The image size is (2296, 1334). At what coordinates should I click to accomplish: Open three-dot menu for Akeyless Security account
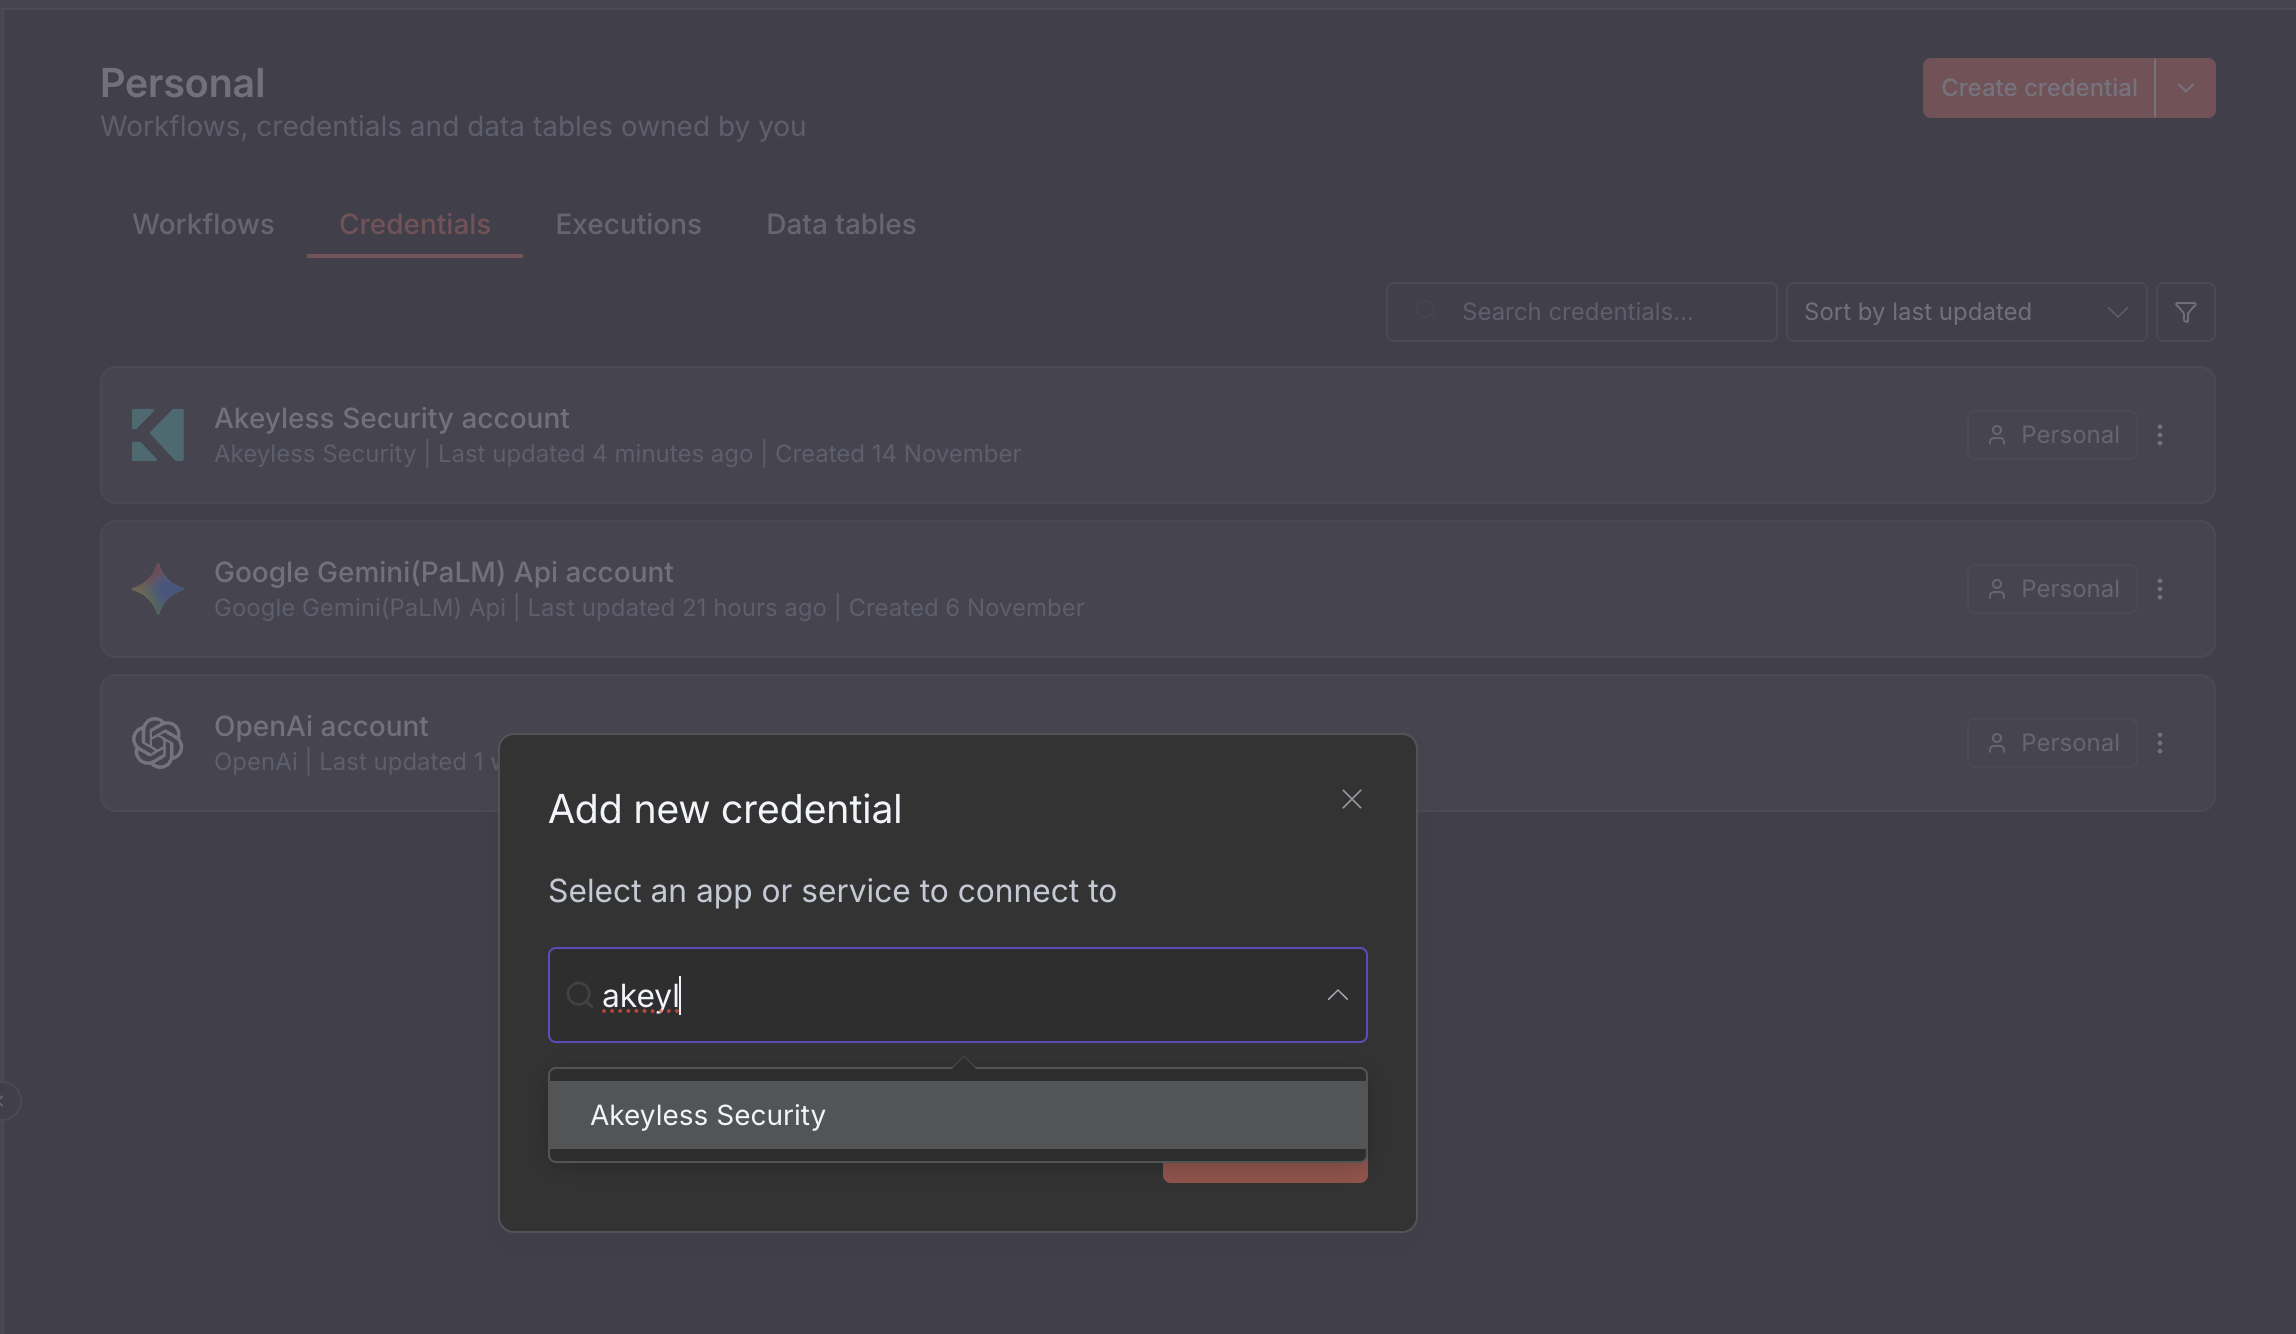(2160, 435)
